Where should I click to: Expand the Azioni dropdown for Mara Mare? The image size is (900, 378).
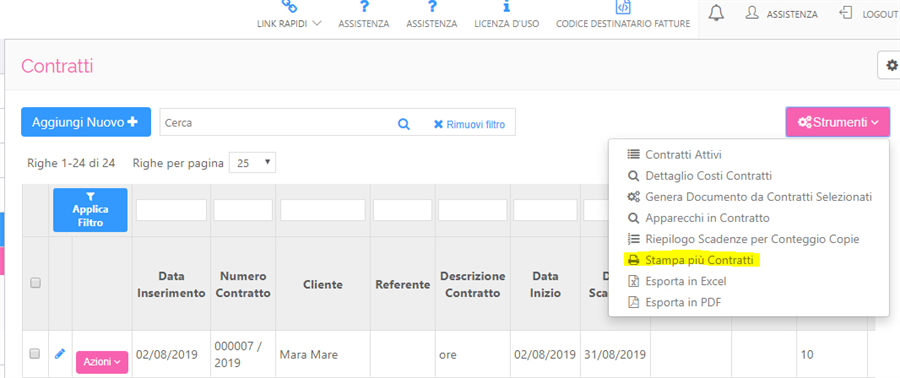pyautogui.click(x=102, y=363)
